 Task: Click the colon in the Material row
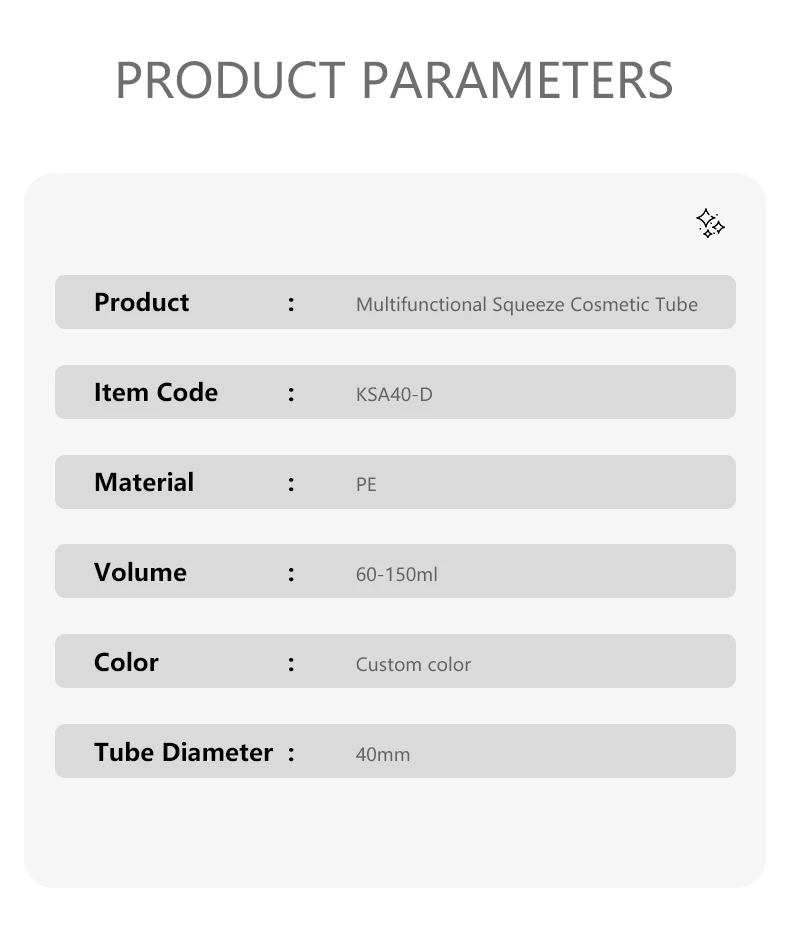coord(291,484)
